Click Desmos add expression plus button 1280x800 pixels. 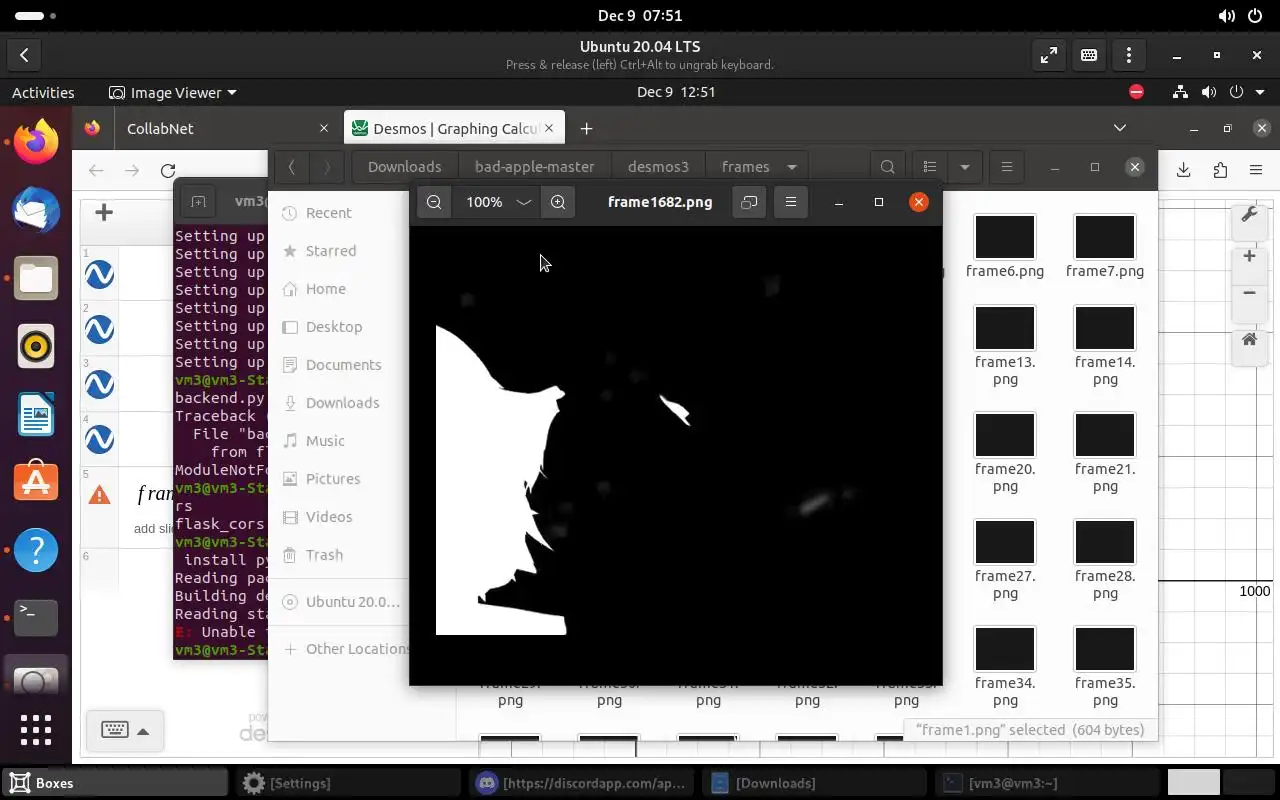(x=104, y=212)
